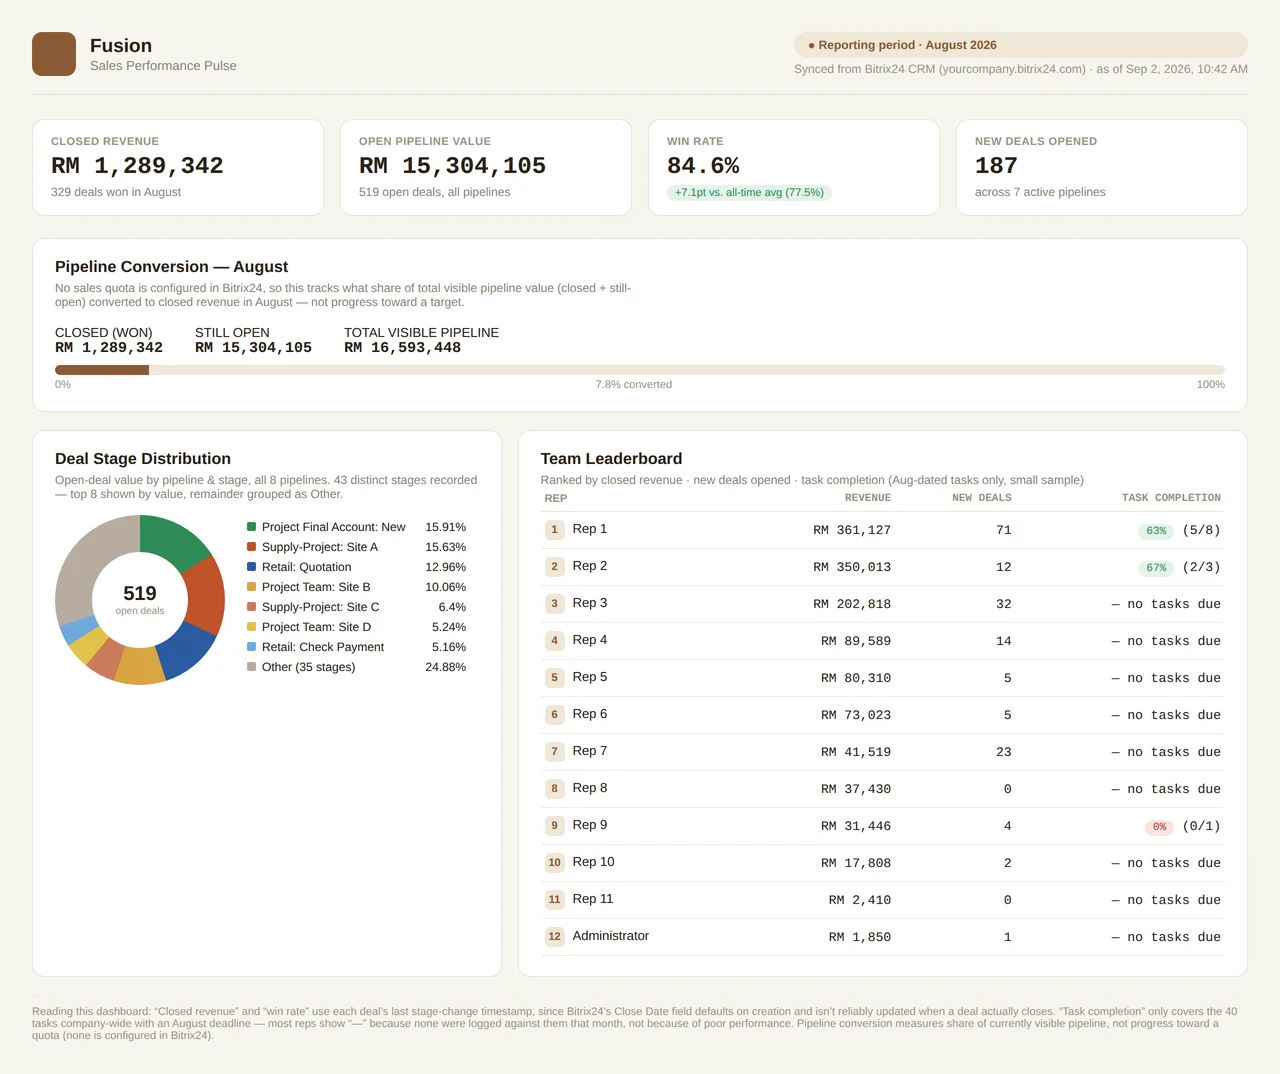Click Rep 2 revenue RM 350,013
Image resolution: width=1280 pixels, height=1074 pixels.
[852, 567]
